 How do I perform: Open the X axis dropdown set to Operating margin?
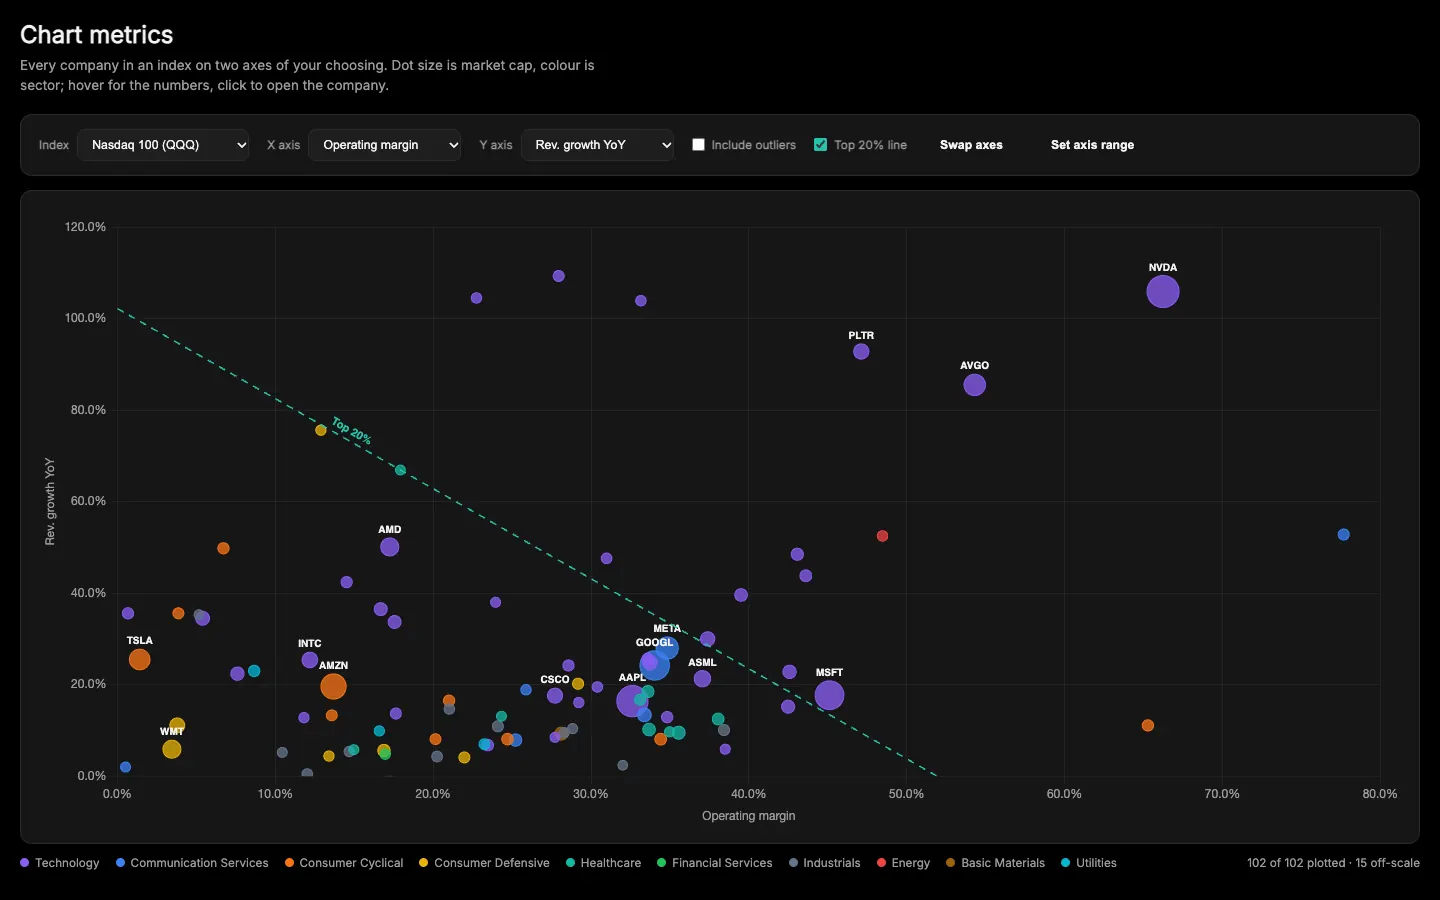(385, 145)
